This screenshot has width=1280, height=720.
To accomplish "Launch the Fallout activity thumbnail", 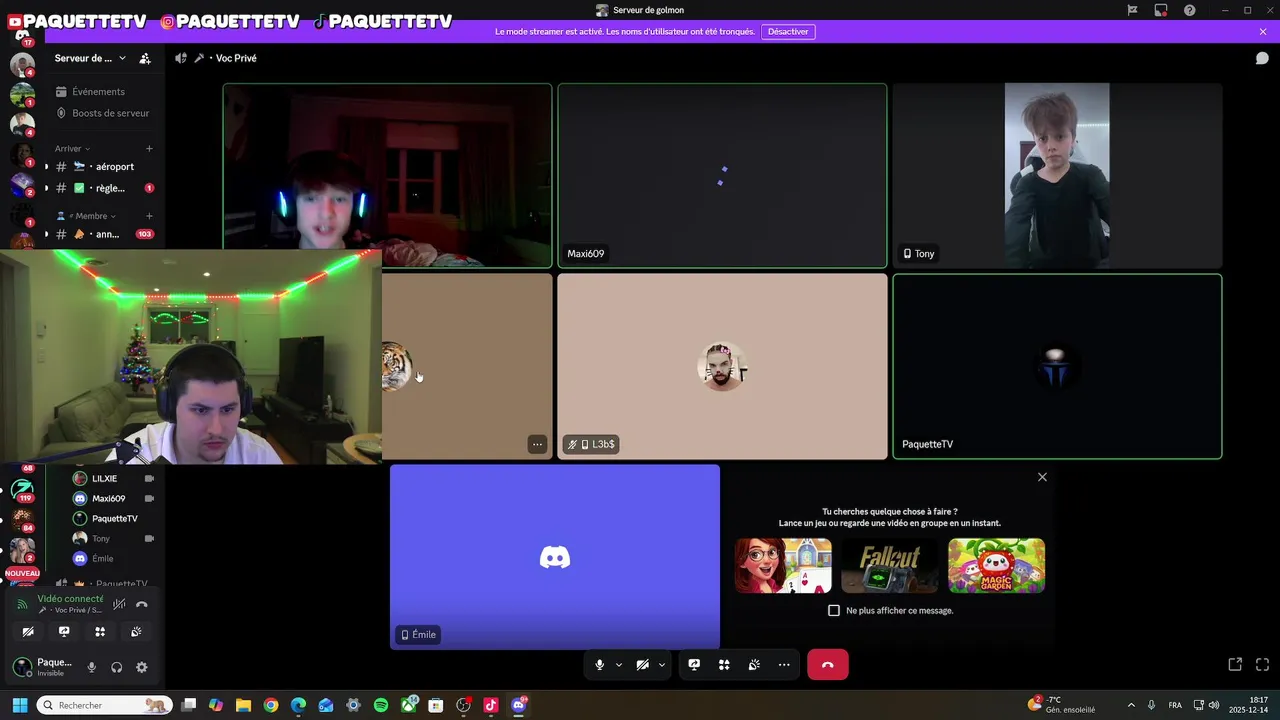I will coord(890,565).
